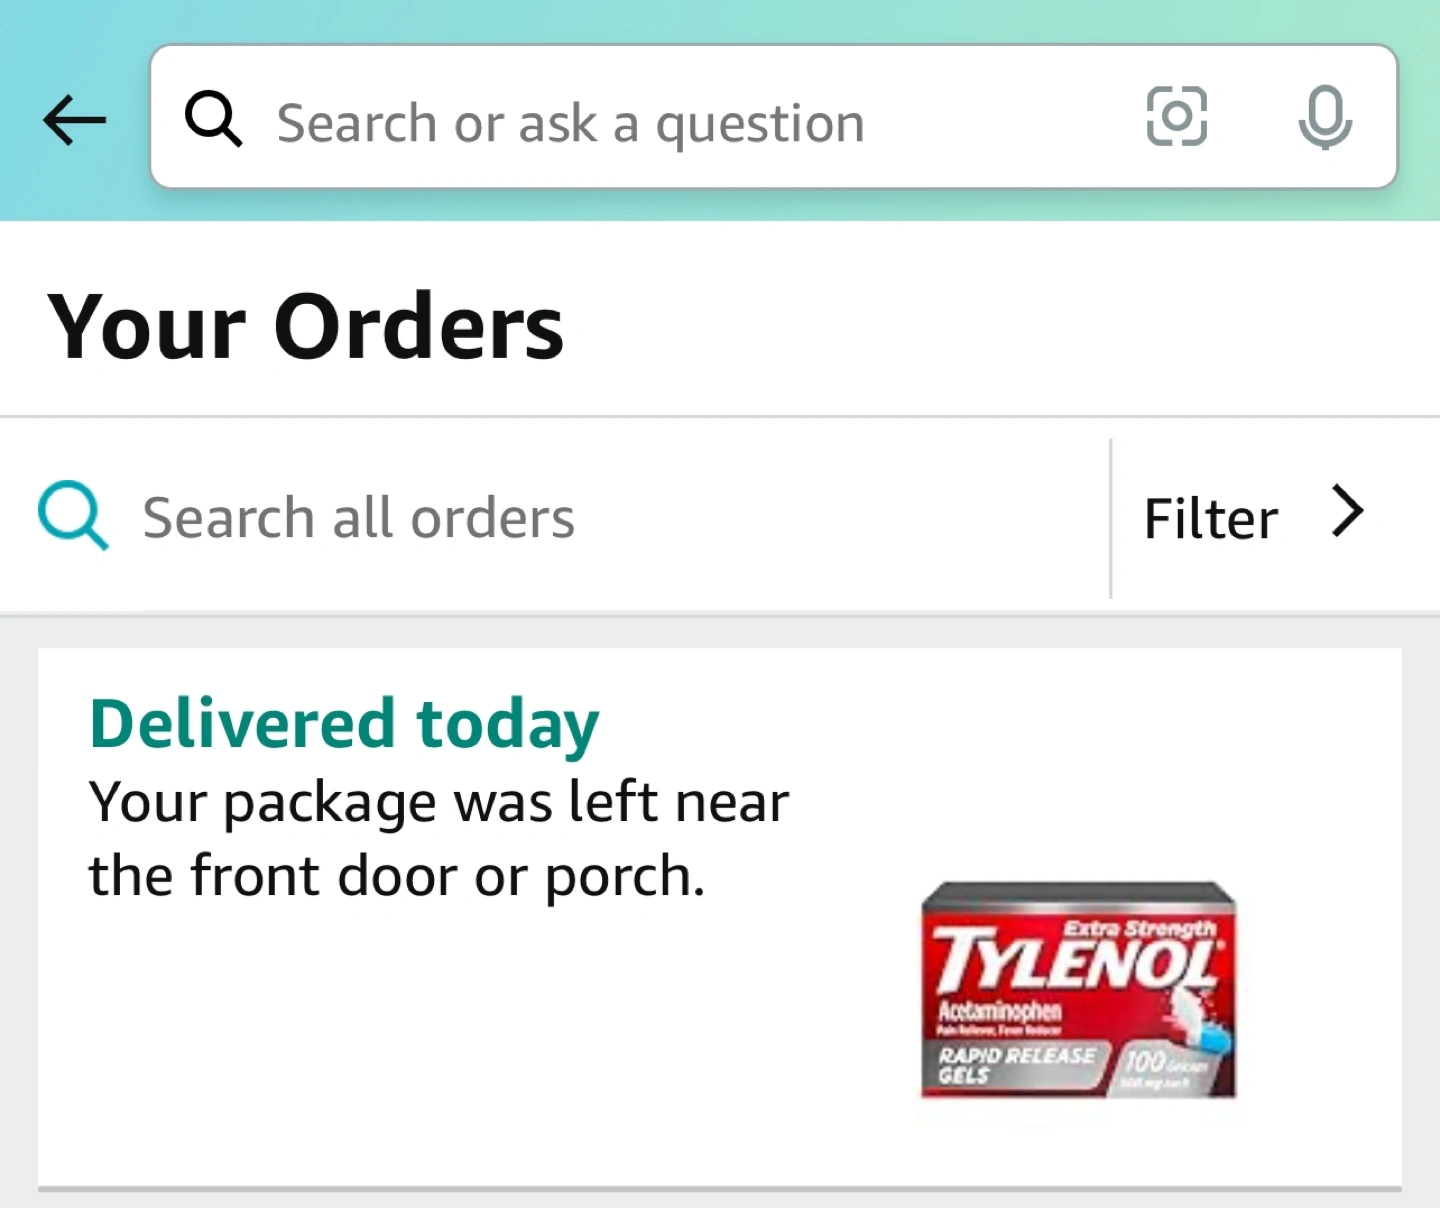Tap blank area right of 'Search all orders'

pyautogui.click(x=840, y=518)
